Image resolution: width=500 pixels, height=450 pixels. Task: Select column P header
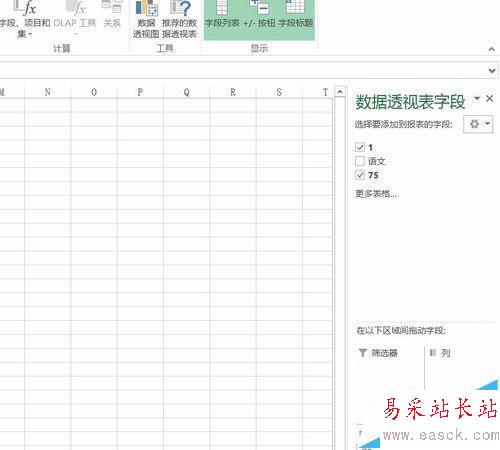140,92
